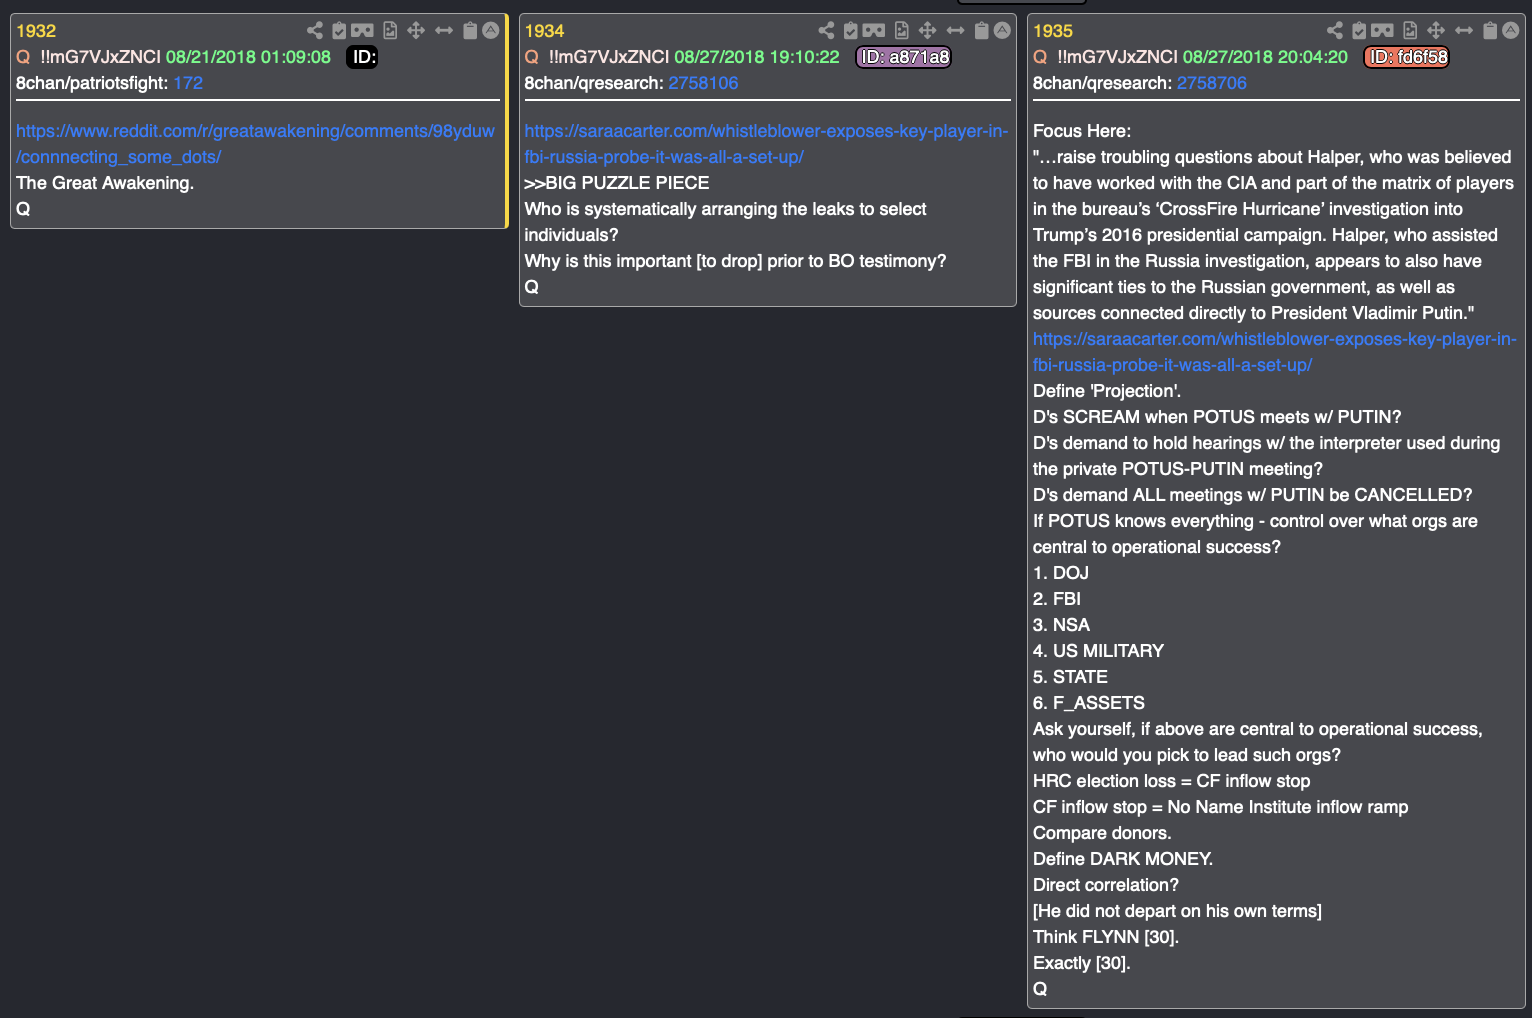The height and width of the screenshot is (1018, 1532).
Task: Click the image file icon on post 1934
Action: click(x=902, y=31)
